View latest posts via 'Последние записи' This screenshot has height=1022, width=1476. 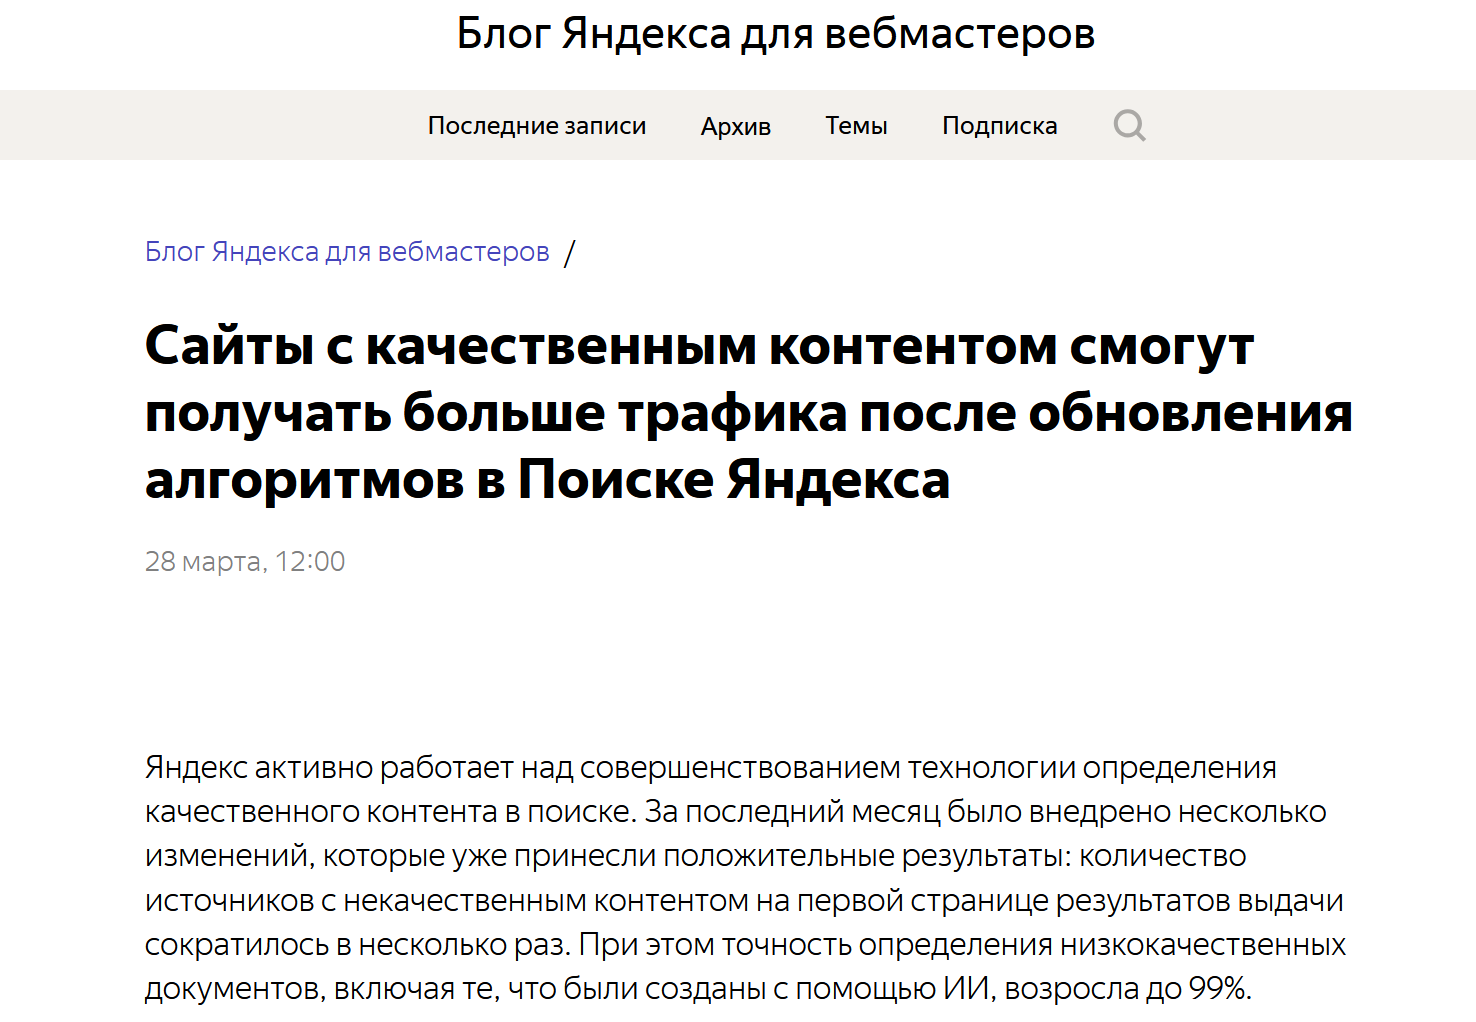tap(537, 125)
